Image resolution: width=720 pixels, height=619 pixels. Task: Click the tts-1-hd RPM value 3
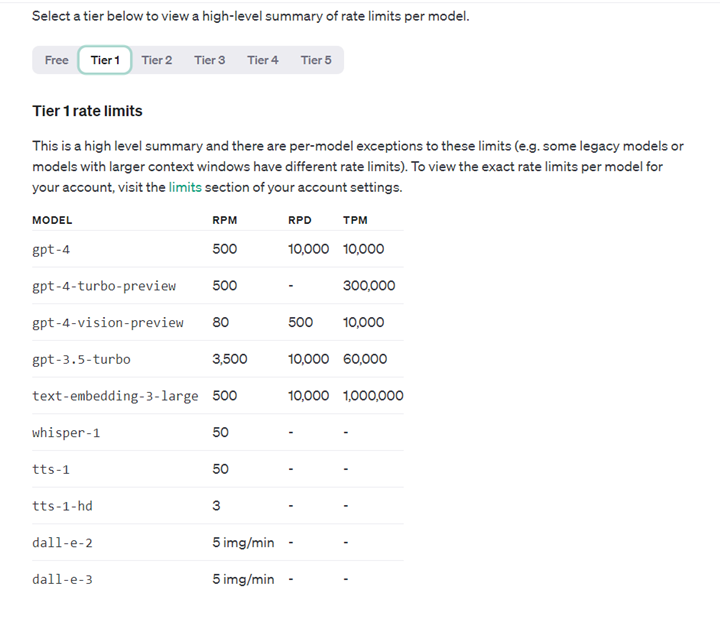coord(216,506)
